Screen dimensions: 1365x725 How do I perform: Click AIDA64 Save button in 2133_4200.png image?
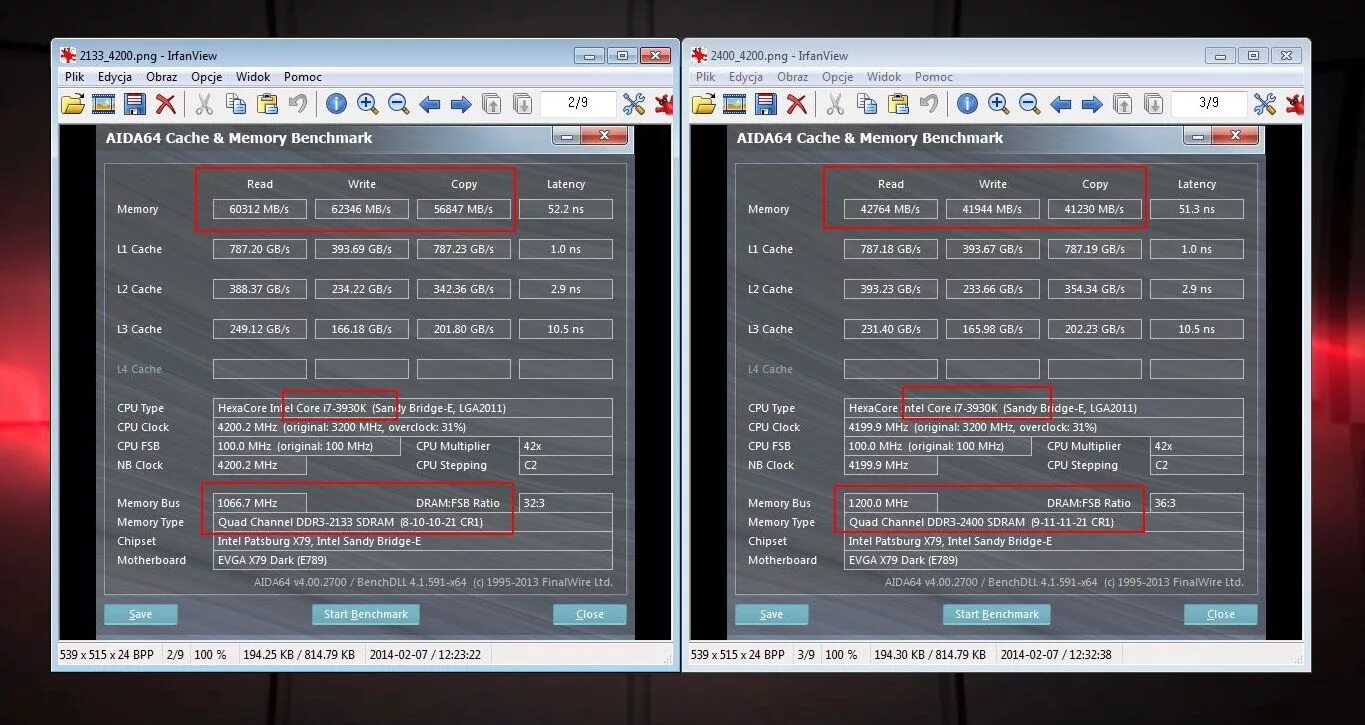141,614
